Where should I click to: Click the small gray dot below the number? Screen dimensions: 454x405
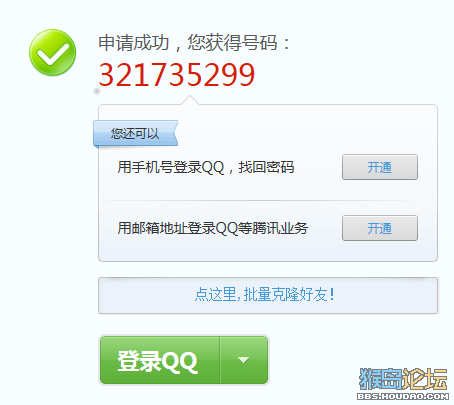97,91
